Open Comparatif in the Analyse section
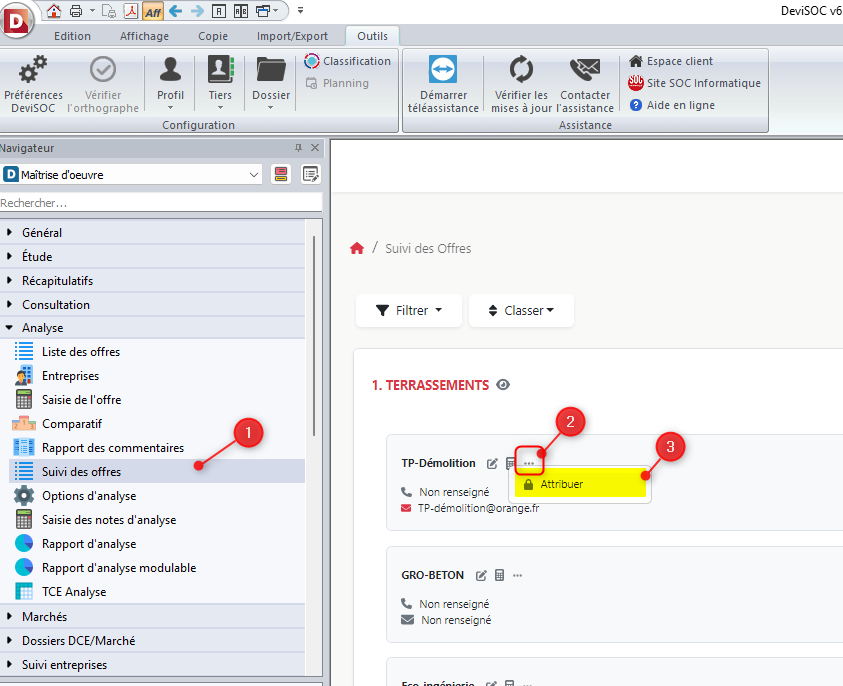The width and height of the screenshot is (843, 686). [71, 424]
